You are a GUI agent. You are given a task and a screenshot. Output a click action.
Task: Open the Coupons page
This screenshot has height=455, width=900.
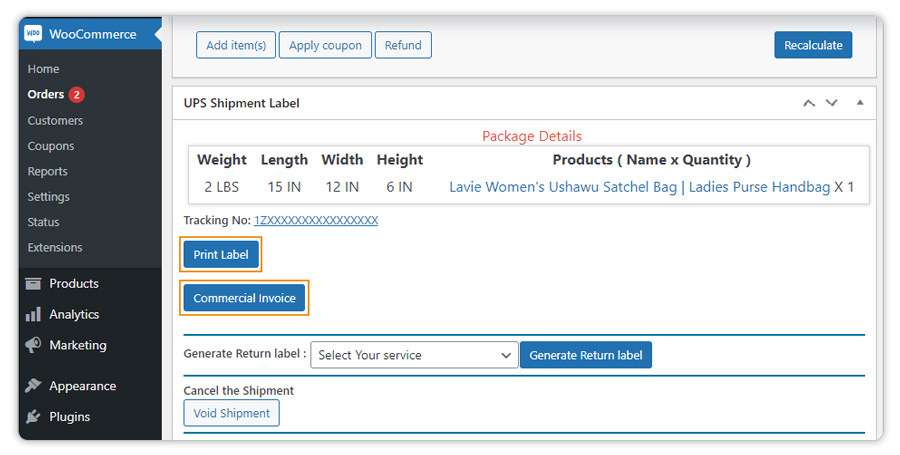51,146
